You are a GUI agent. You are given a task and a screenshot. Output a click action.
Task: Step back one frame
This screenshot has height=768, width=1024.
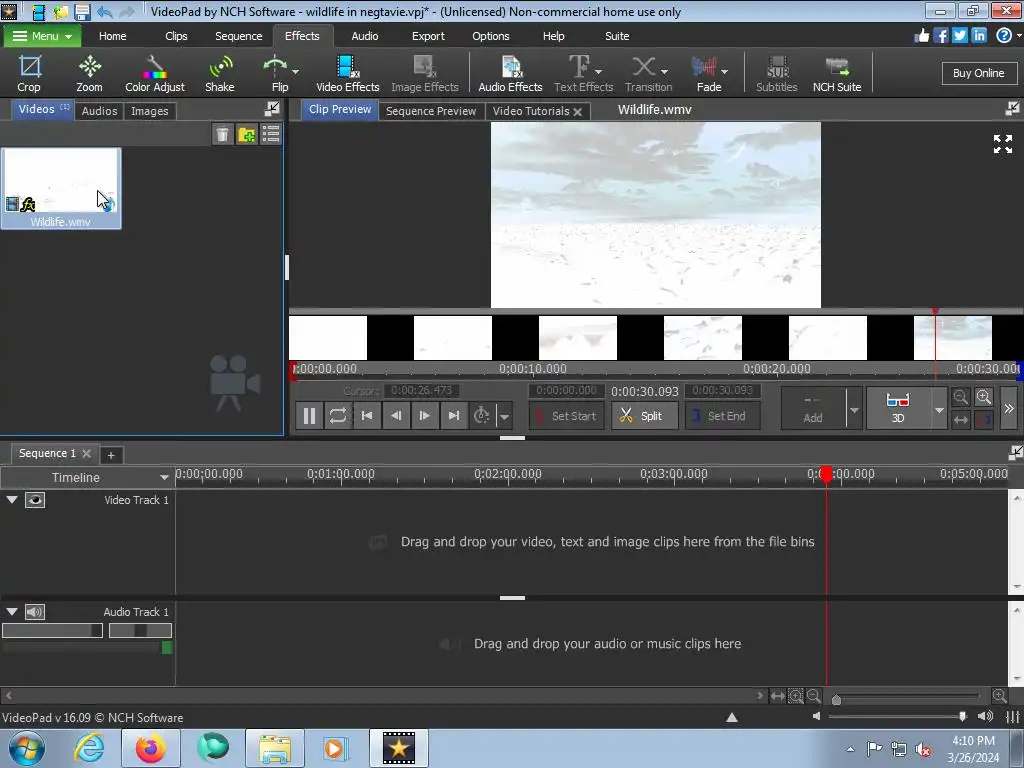click(x=396, y=415)
